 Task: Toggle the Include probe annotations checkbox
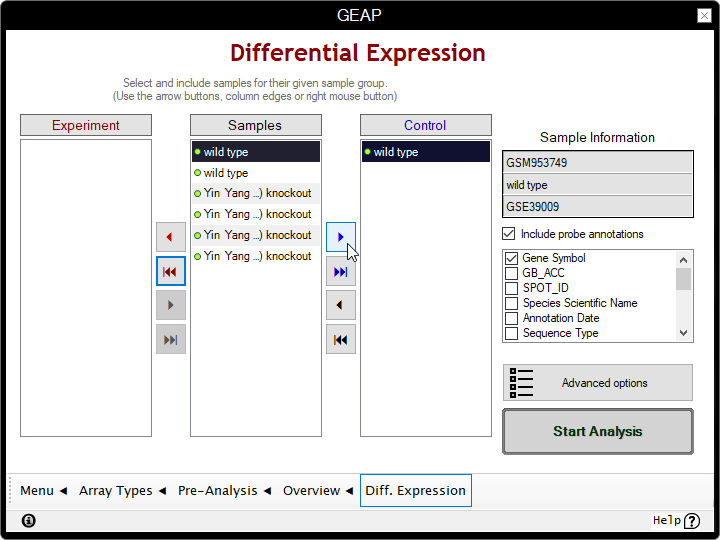click(x=510, y=234)
